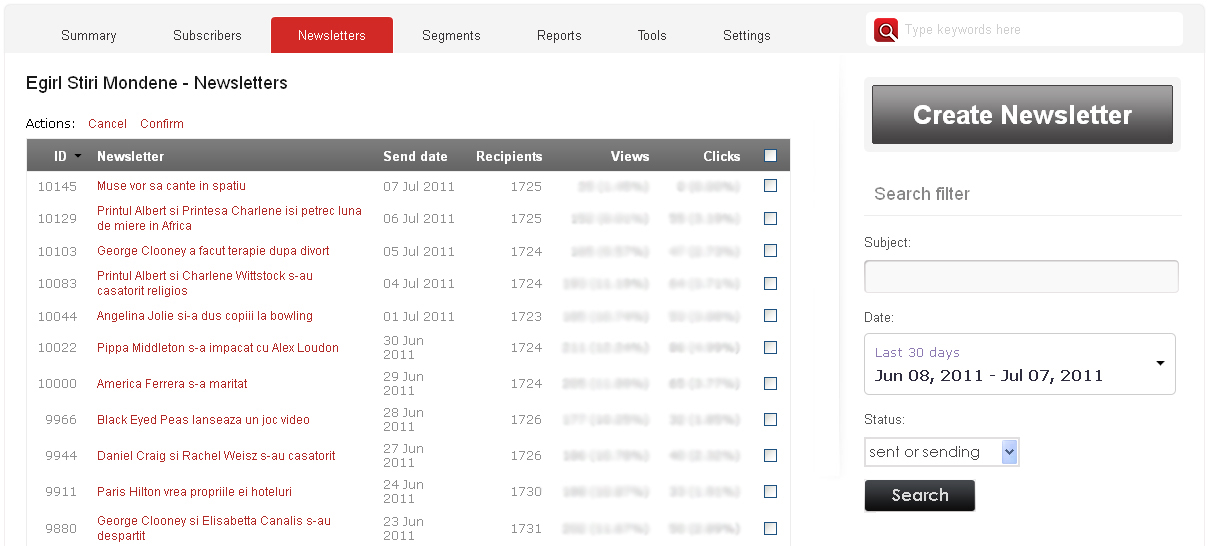
Task: Tick the checkbox for Paris Hilton newsletter
Action: click(770, 492)
